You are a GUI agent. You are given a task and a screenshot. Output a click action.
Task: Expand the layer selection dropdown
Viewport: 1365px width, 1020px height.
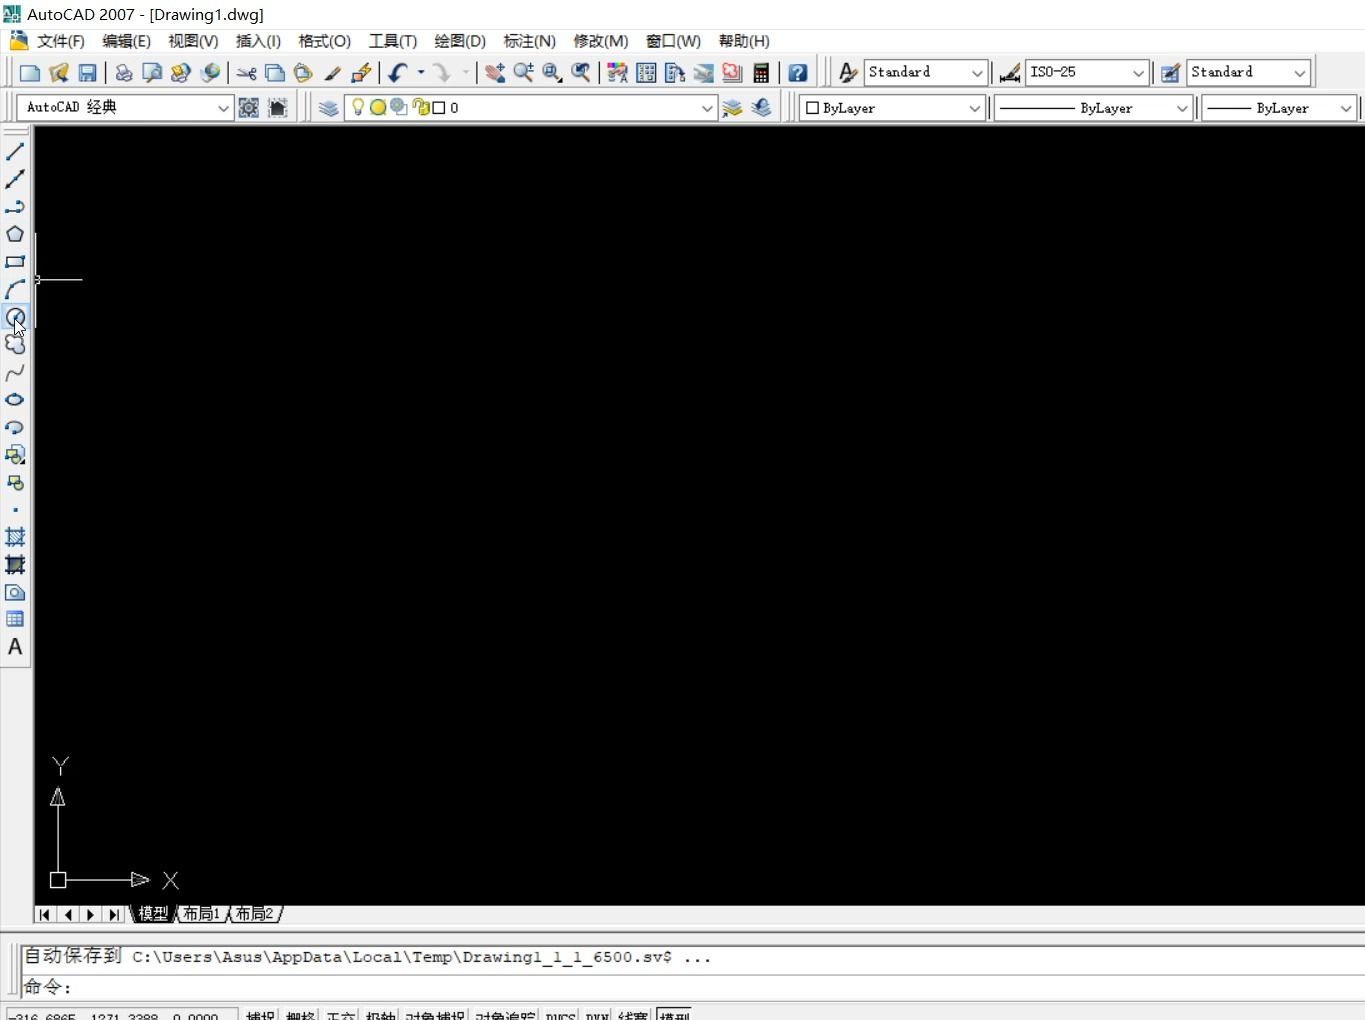pos(707,107)
